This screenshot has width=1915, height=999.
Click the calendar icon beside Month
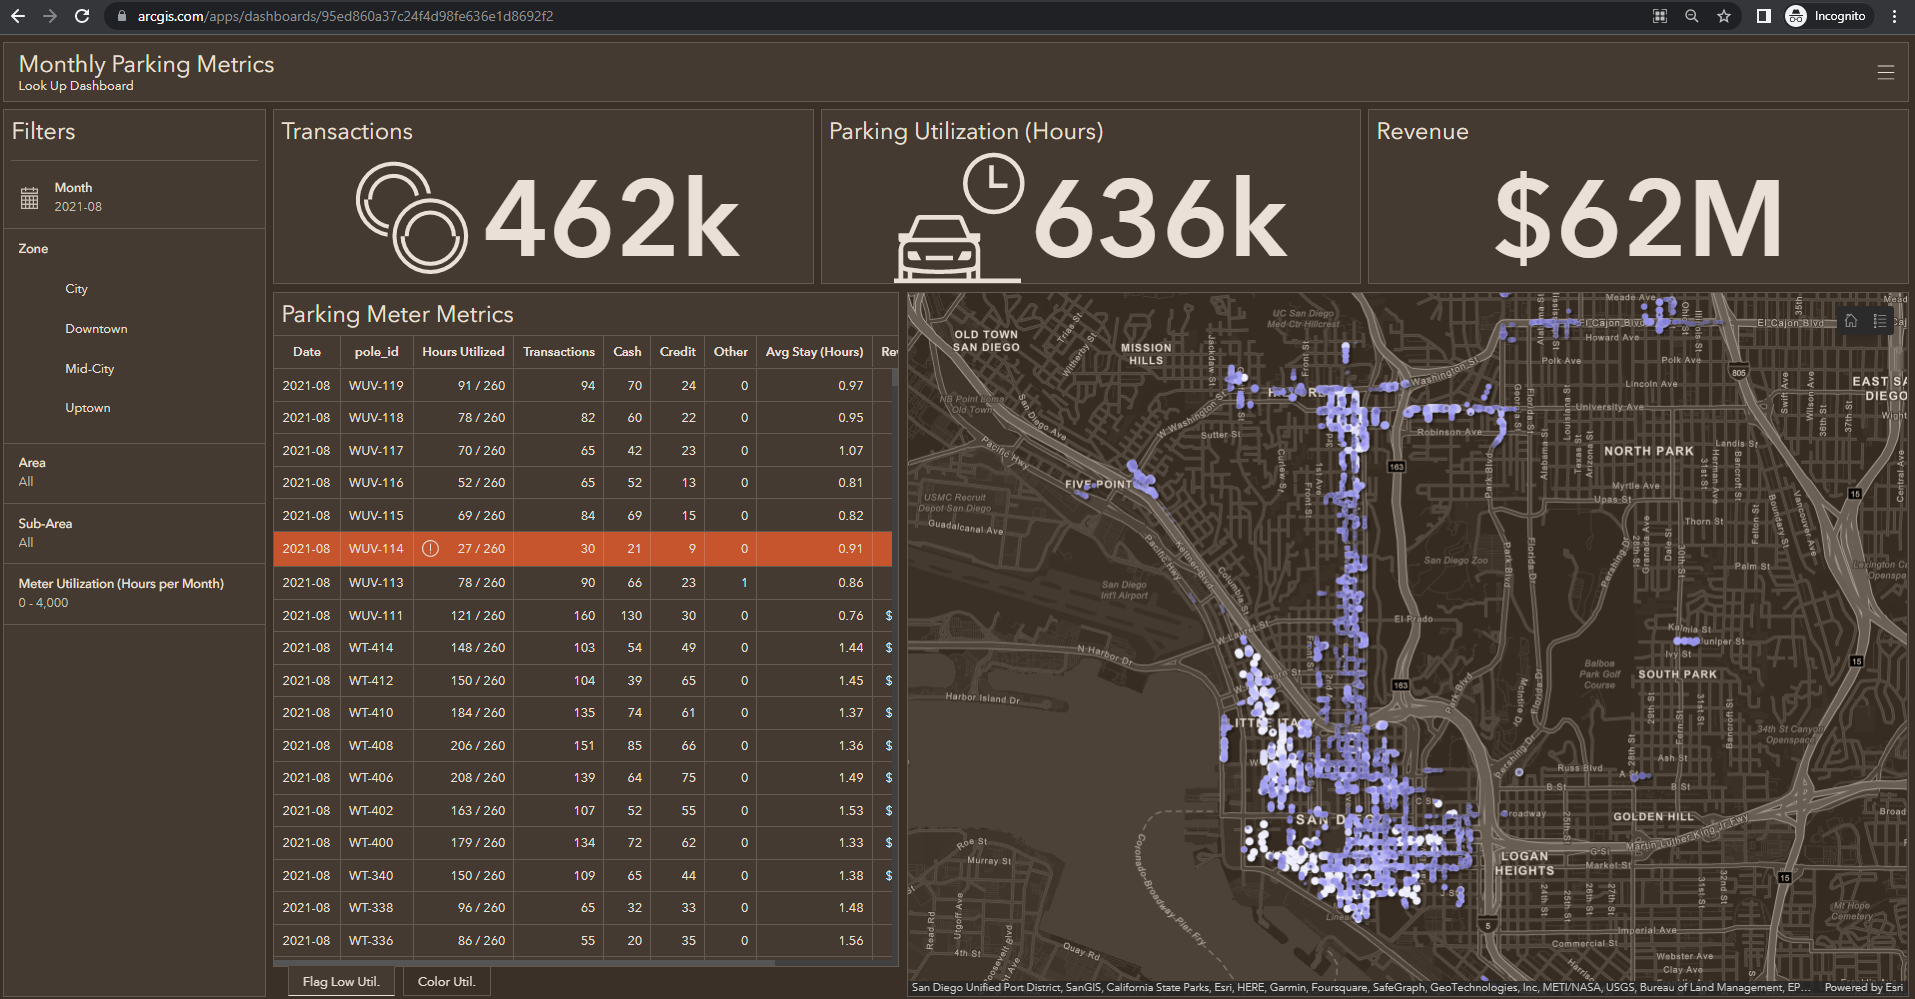(30, 198)
